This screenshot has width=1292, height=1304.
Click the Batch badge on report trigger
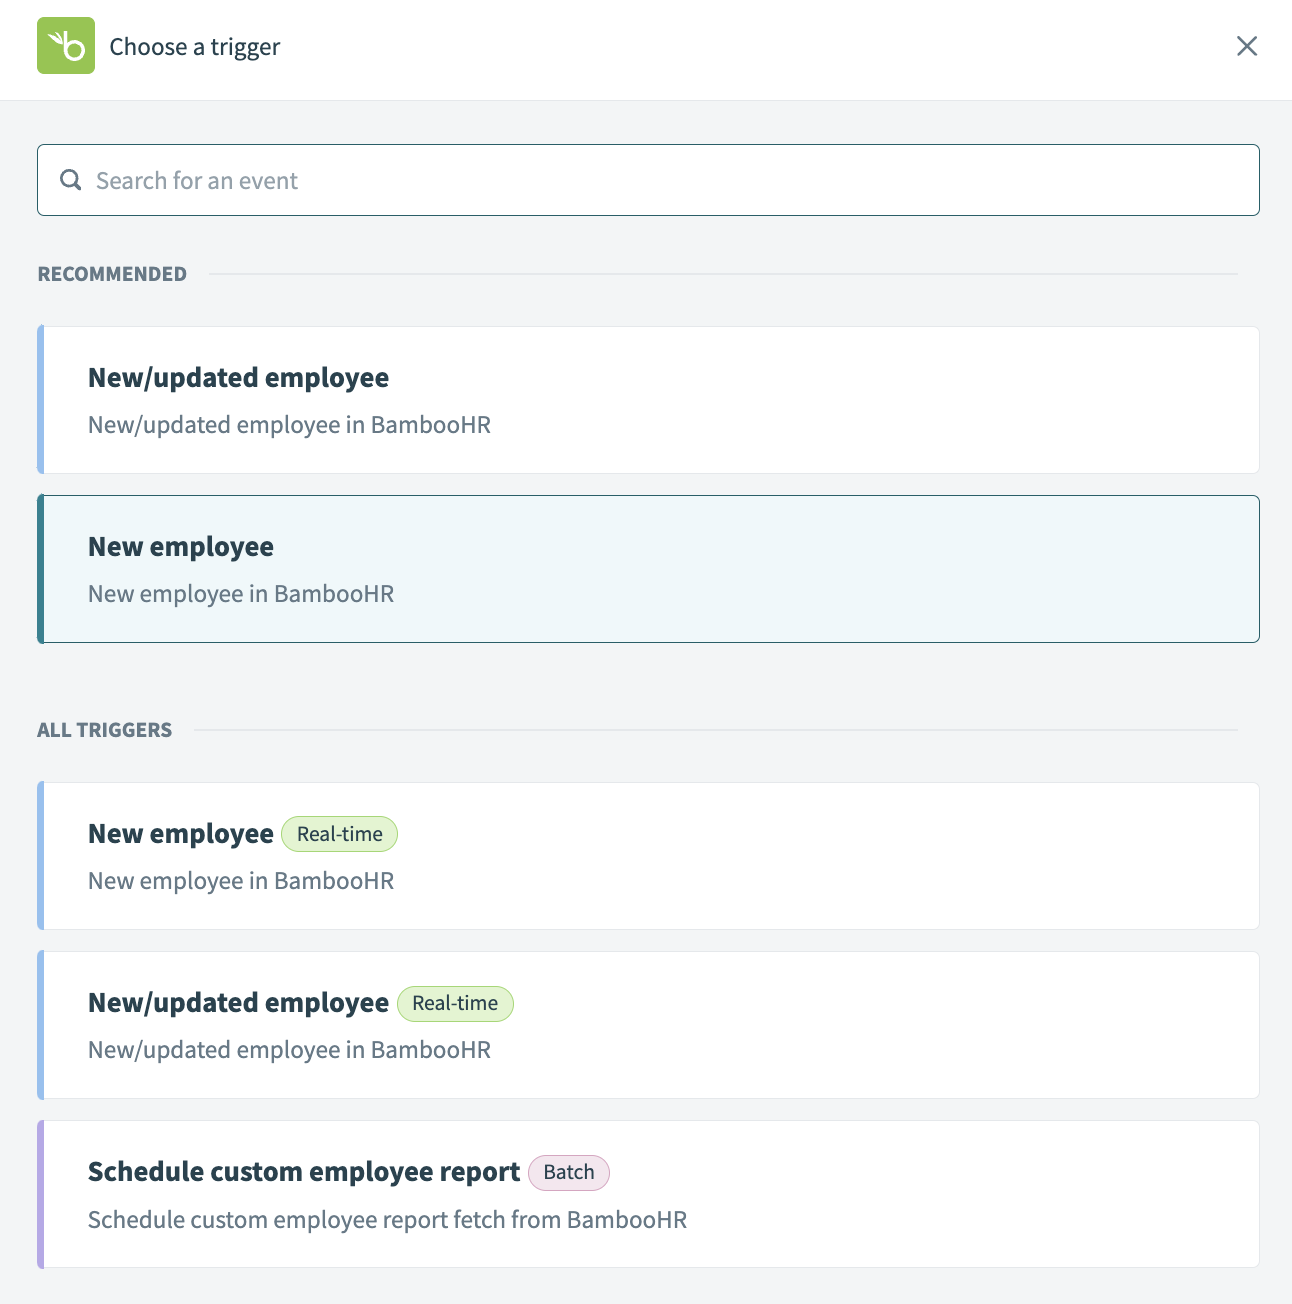tap(569, 1172)
